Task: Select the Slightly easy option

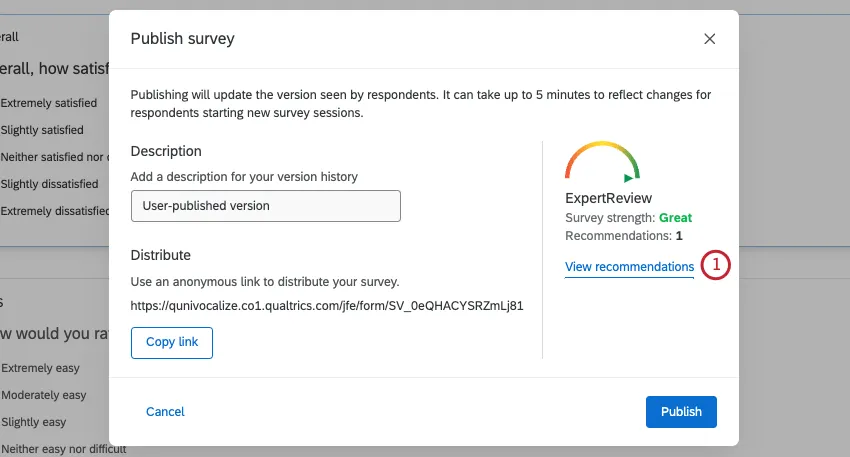Action: coord(34,422)
